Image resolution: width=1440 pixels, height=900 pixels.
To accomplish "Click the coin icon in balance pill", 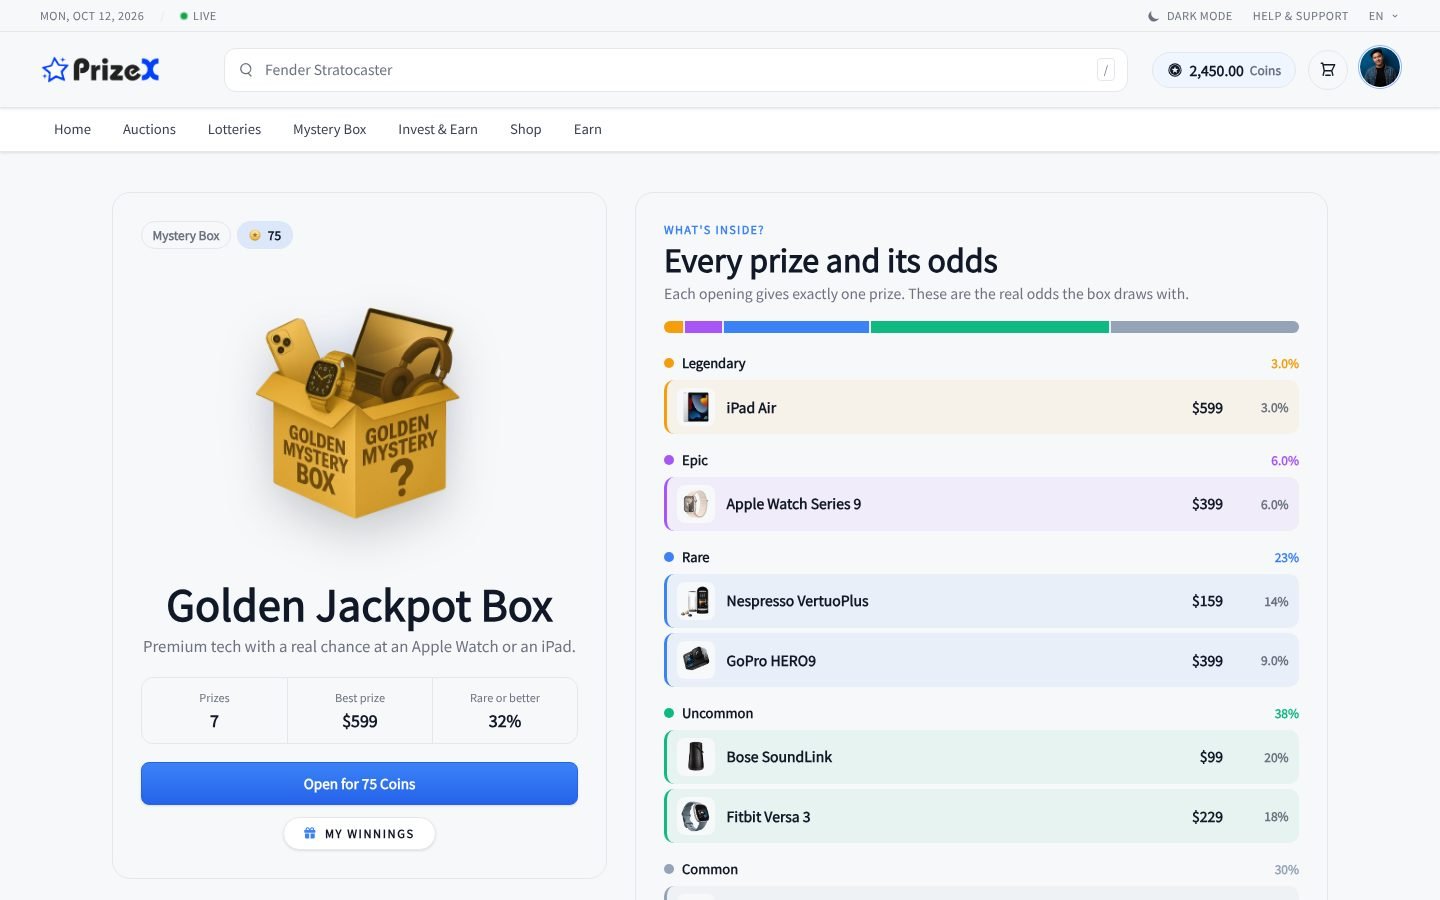I will [1175, 70].
